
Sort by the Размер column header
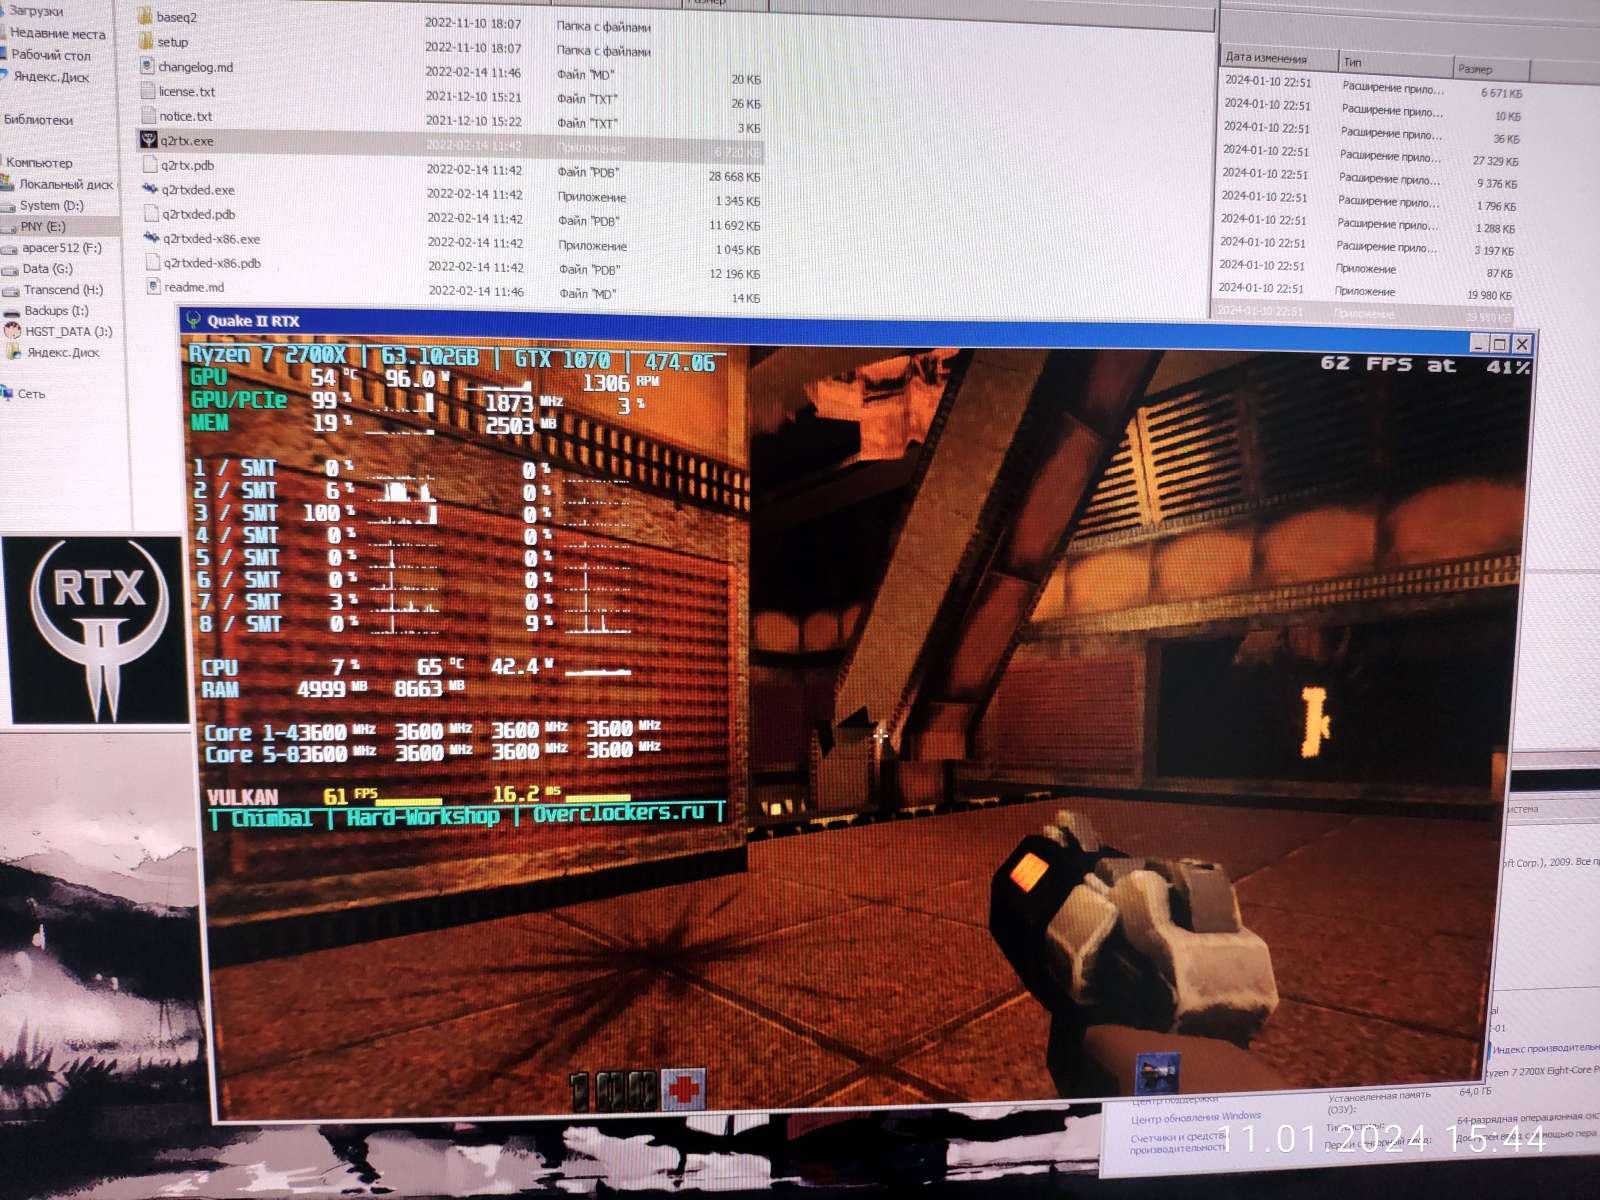[x=1490, y=68]
